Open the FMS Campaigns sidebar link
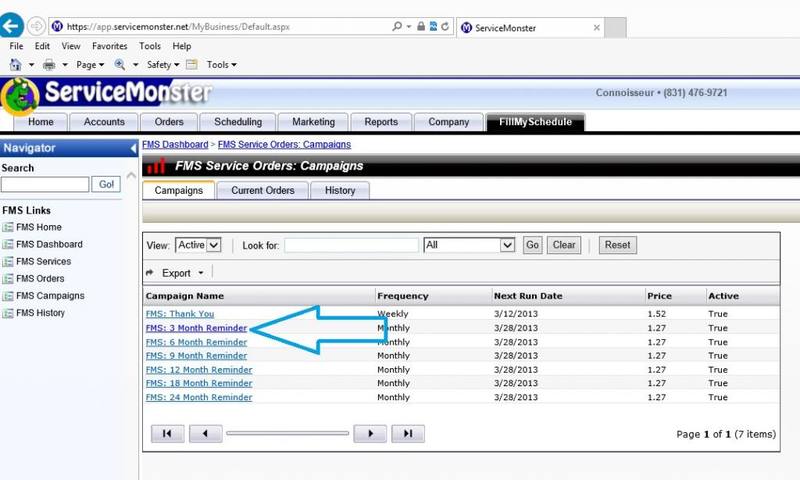 click(x=50, y=296)
